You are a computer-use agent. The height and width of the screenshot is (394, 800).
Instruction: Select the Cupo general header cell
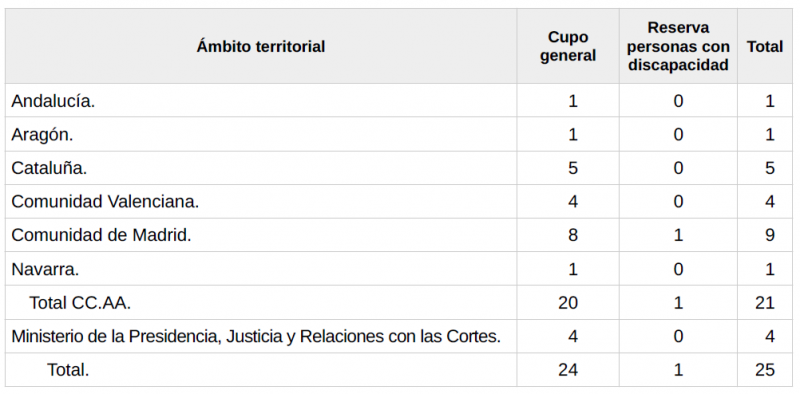(568, 46)
